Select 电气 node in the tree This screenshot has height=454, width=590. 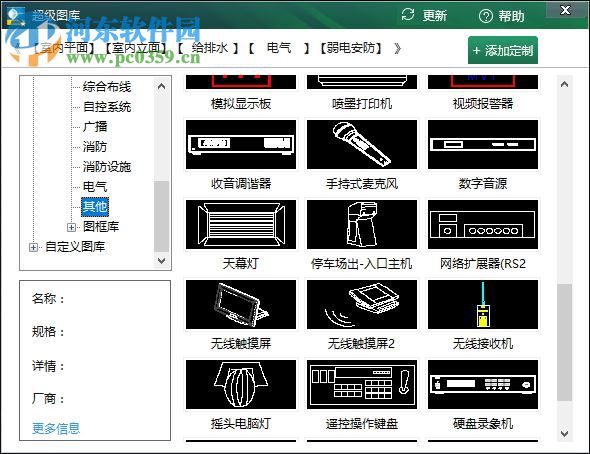95,187
